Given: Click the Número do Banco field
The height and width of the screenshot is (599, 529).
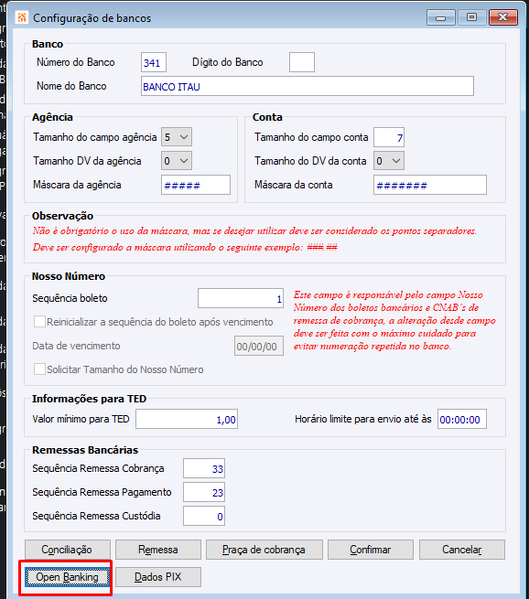Looking at the screenshot, I should pyautogui.click(x=154, y=62).
